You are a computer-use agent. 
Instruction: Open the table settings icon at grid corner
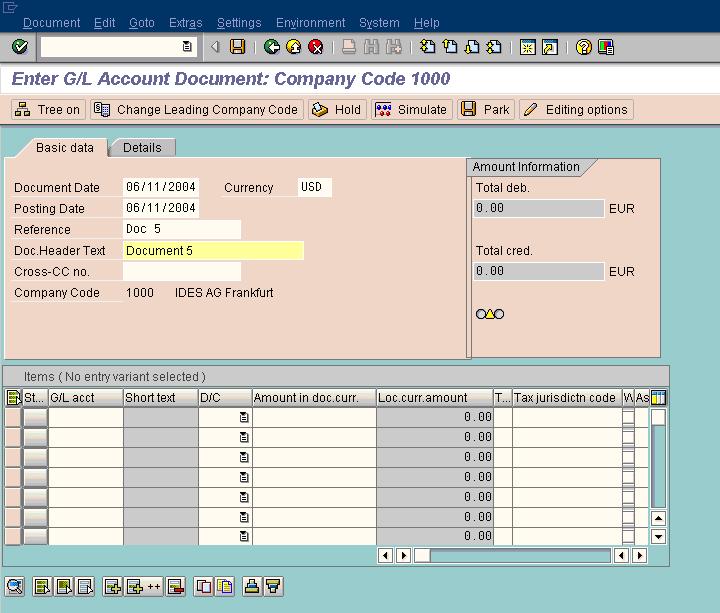pos(659,398)
